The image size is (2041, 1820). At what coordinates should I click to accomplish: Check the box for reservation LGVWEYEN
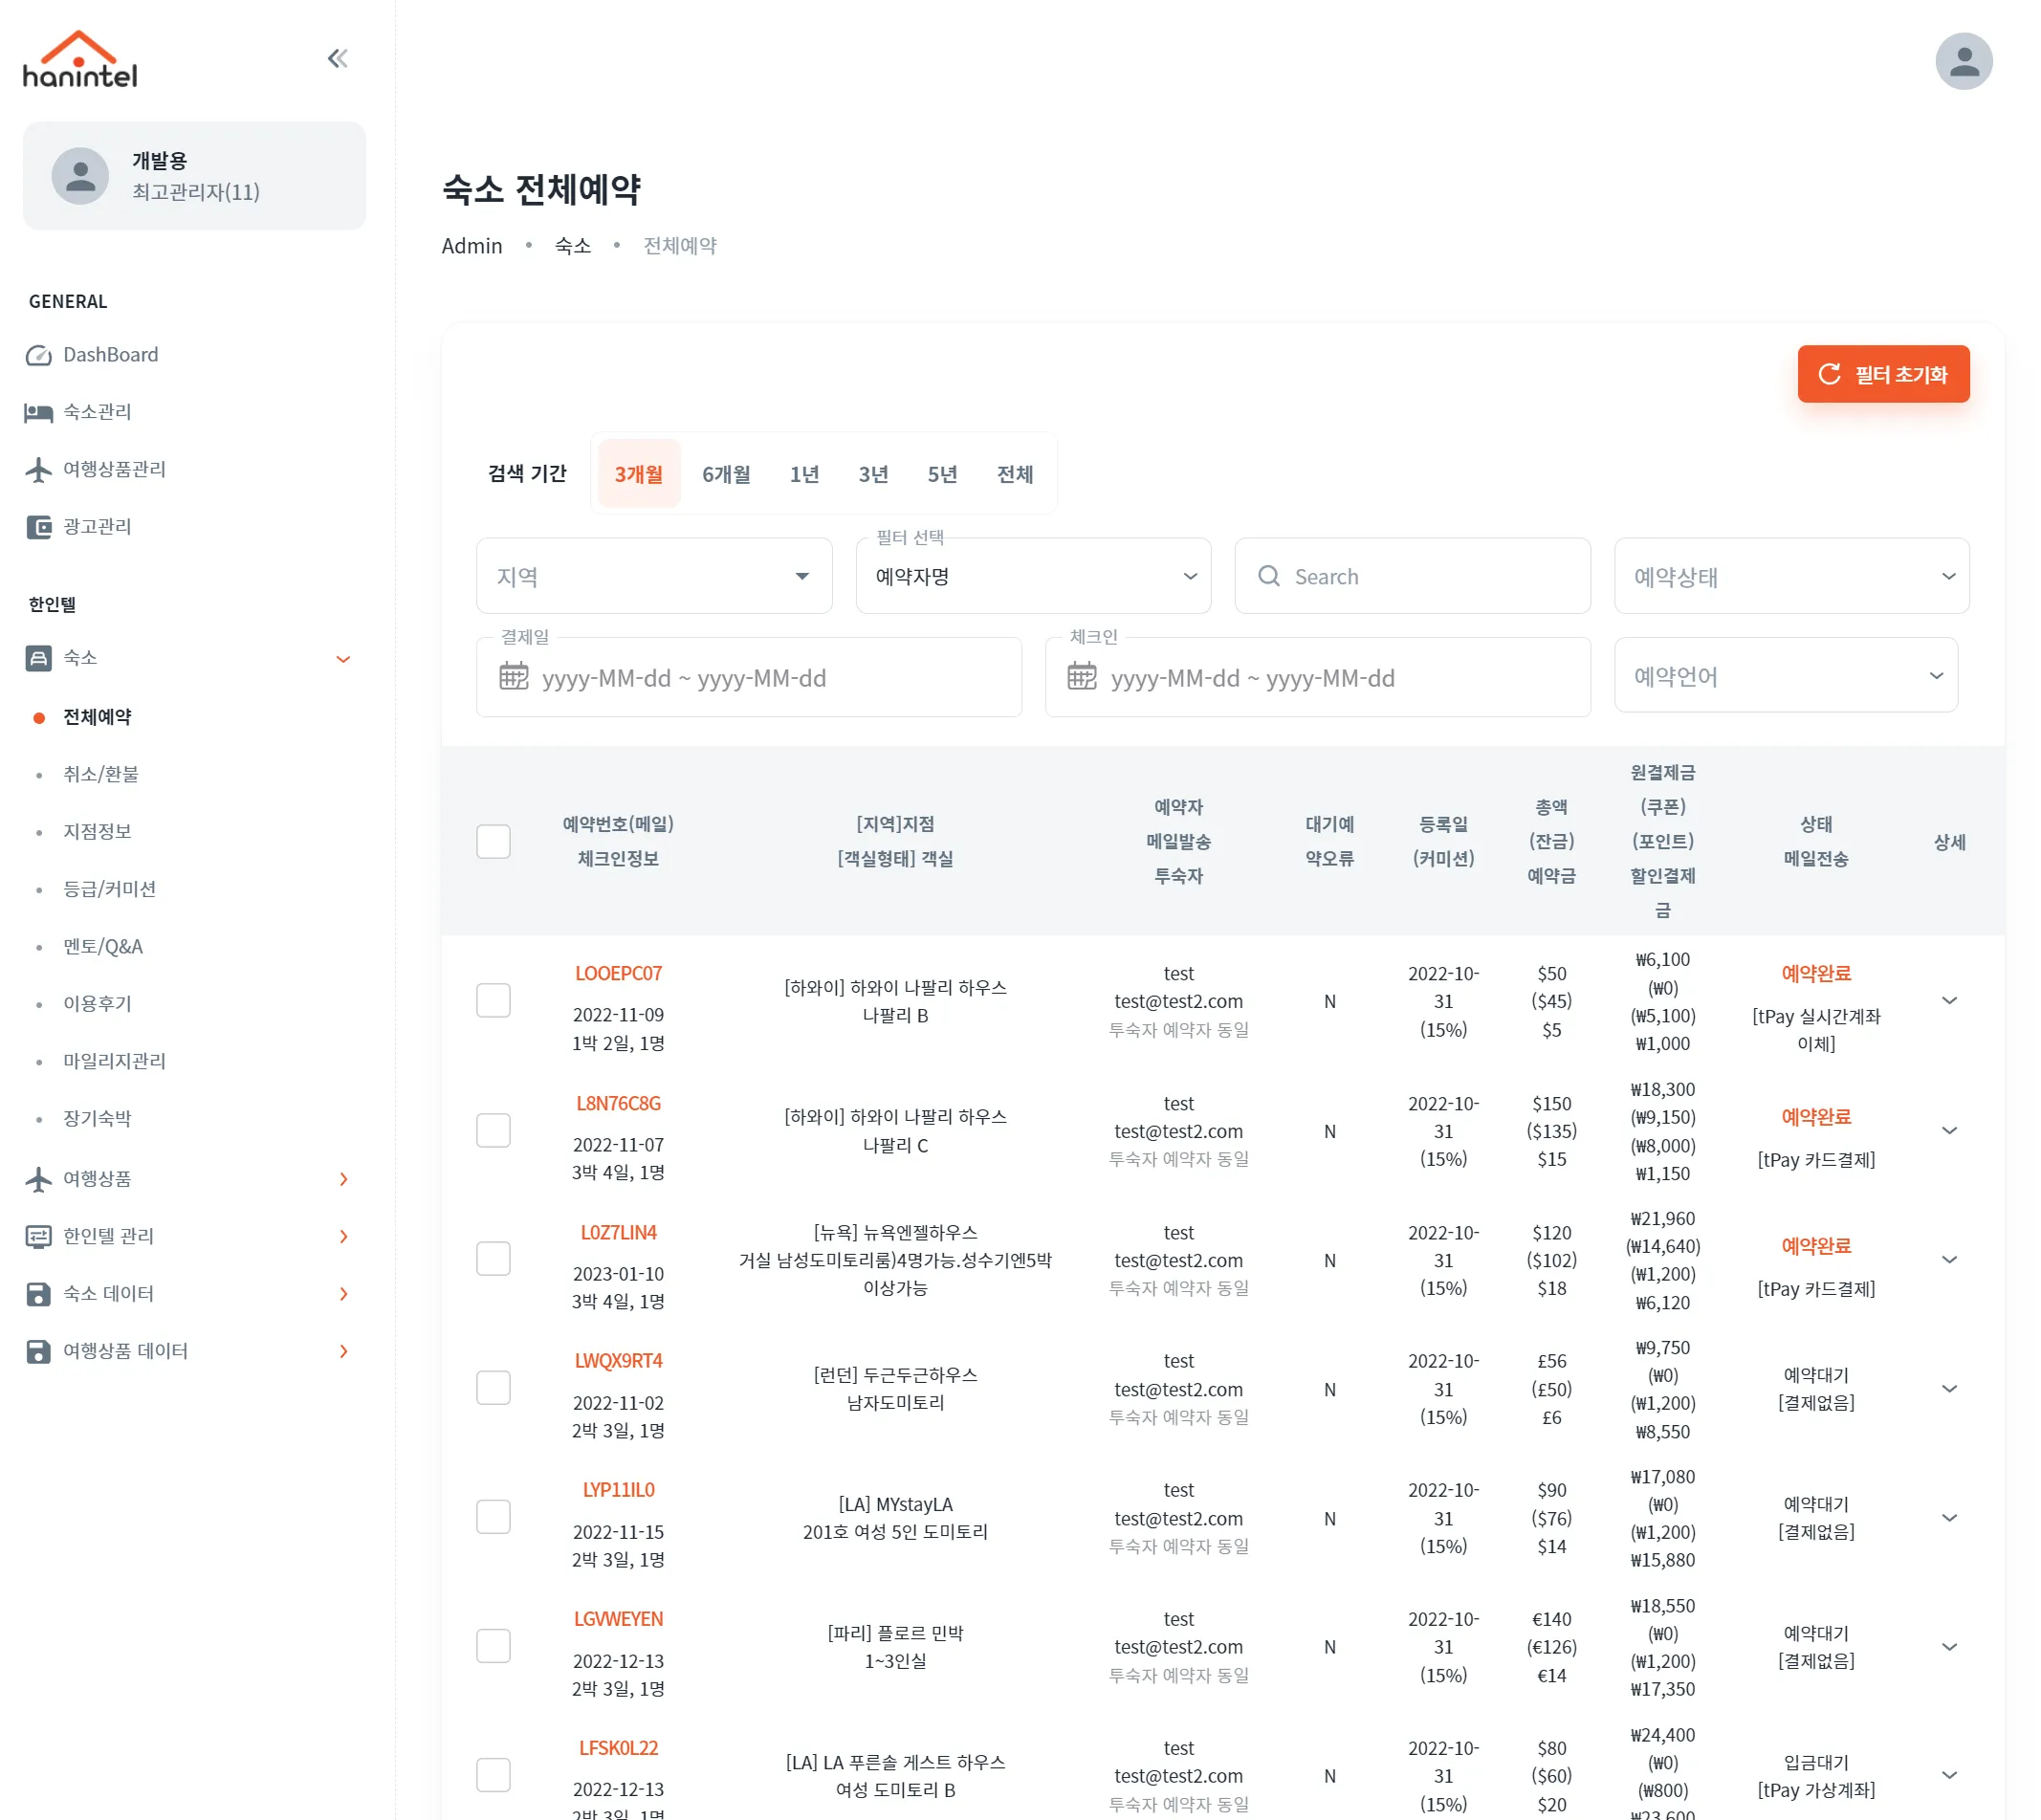[493, 1645]
